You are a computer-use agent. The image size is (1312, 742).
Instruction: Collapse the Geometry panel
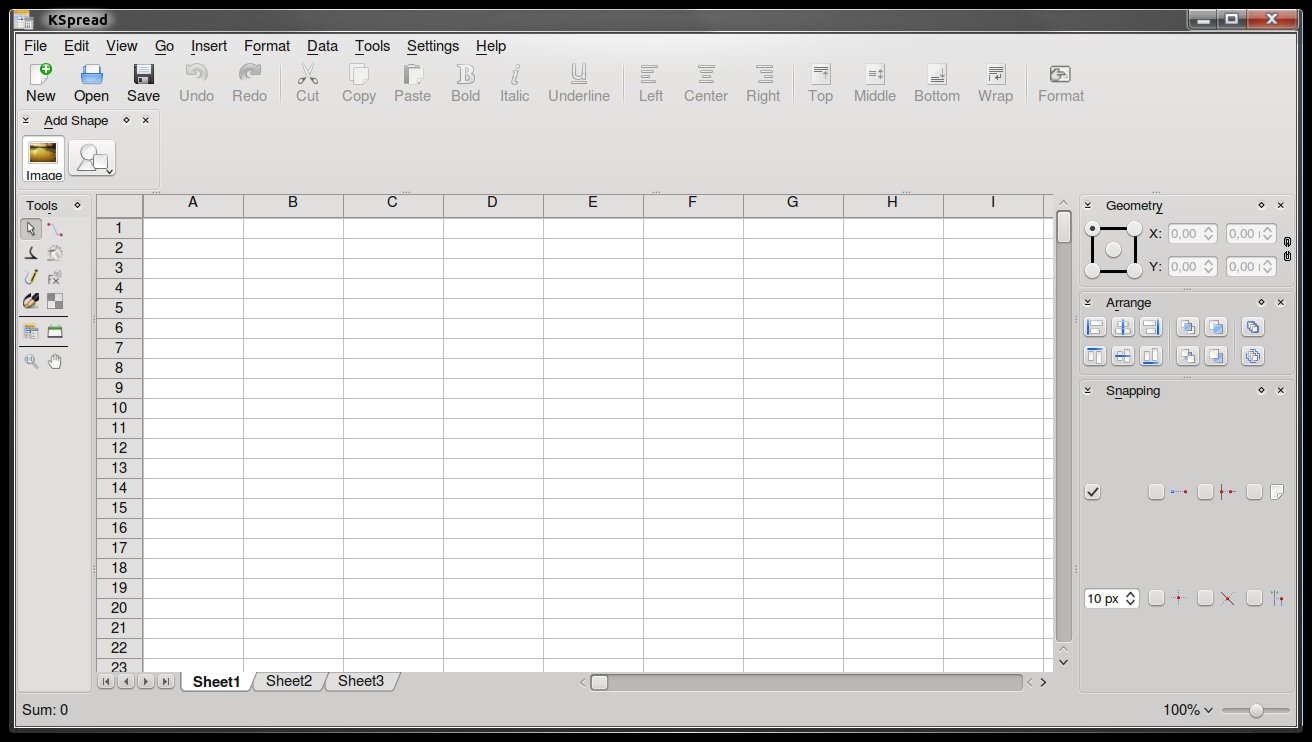tap(1088, 205)
